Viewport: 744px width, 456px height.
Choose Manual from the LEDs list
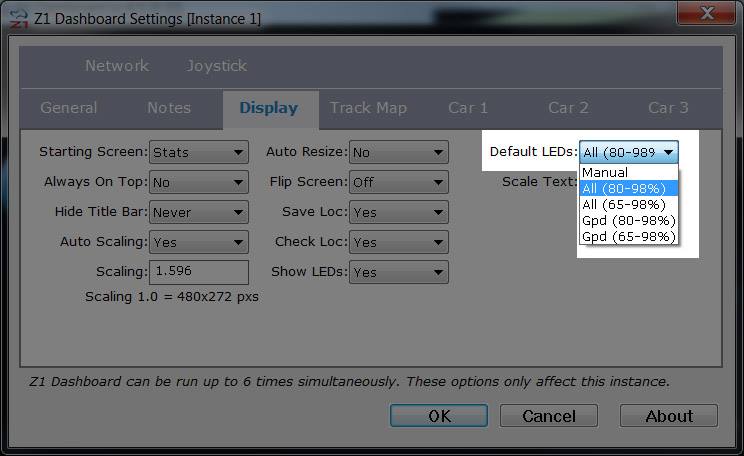point(629,172)
